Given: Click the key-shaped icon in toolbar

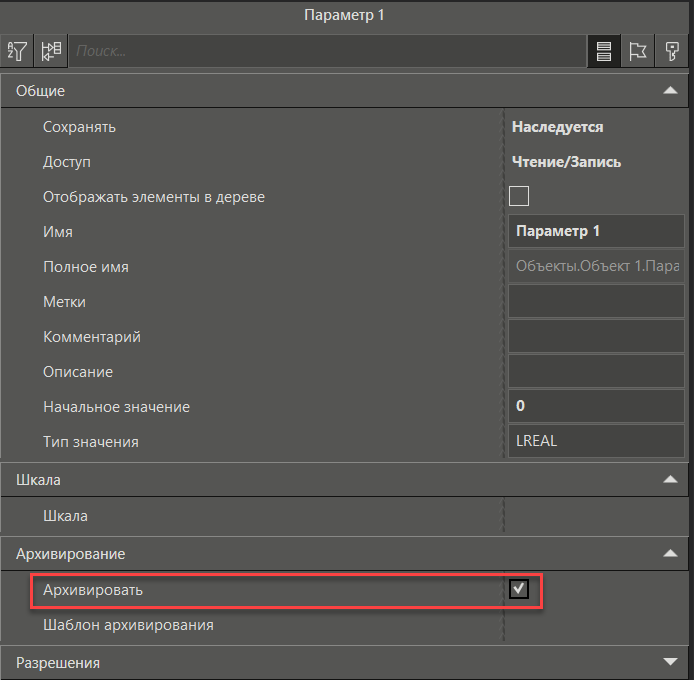Looking at the screenshot, I should tap(671, 52).
